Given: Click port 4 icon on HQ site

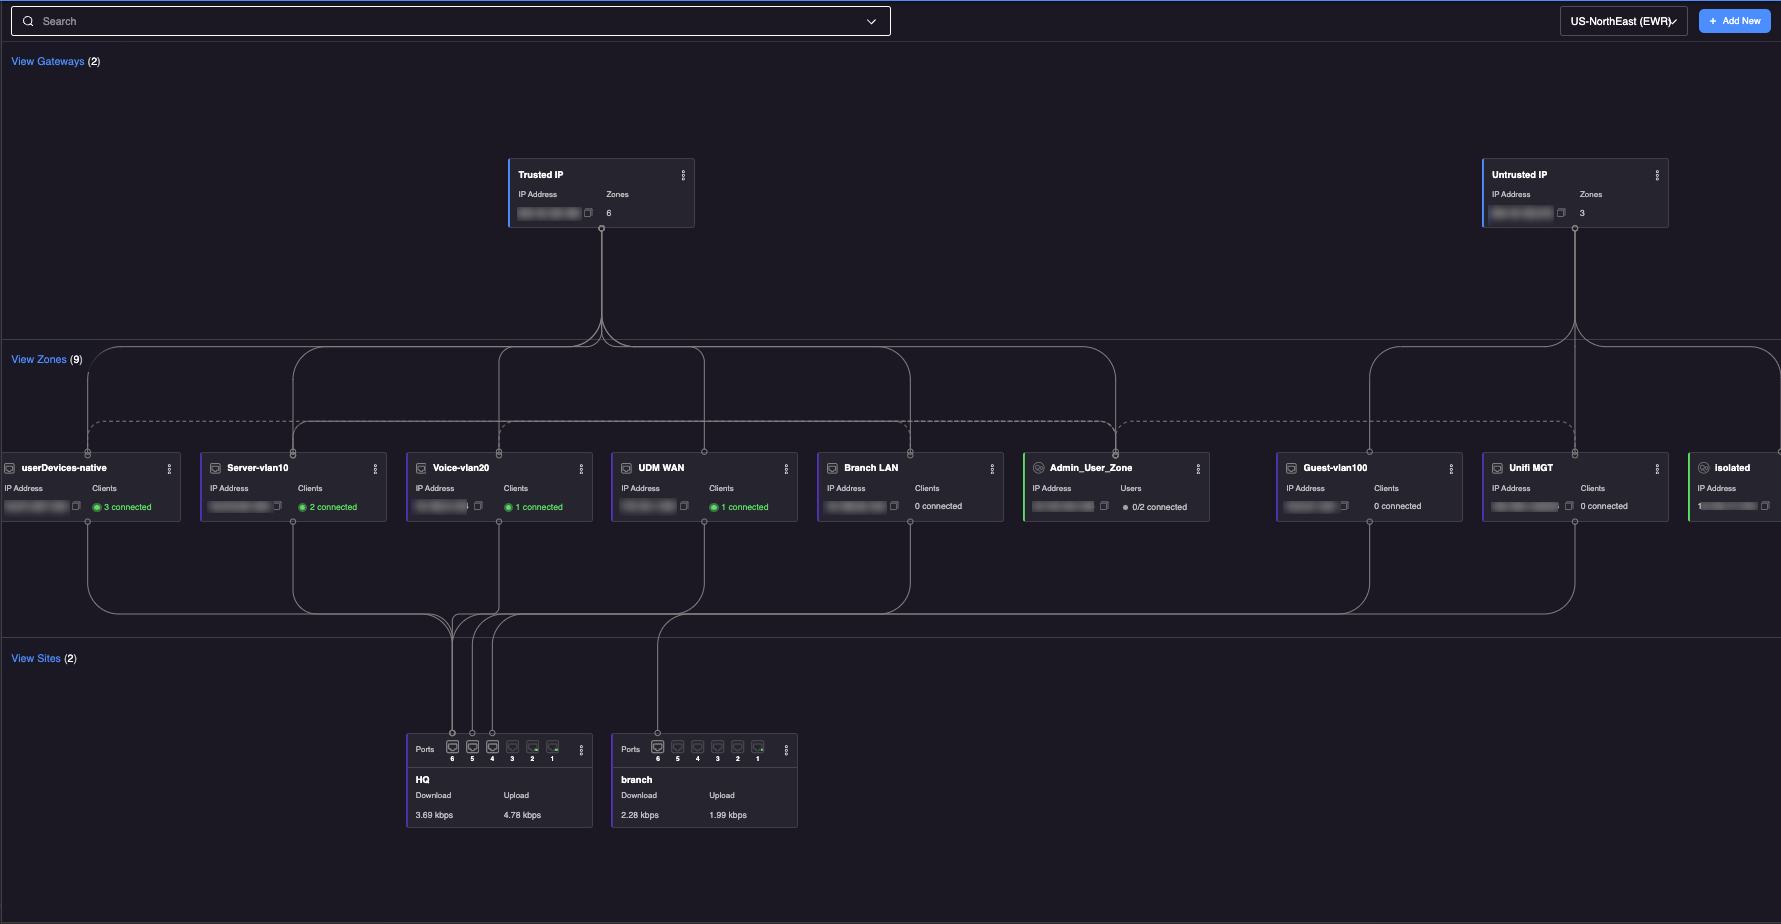Looking at the screenshot, I should coord(492,747).
